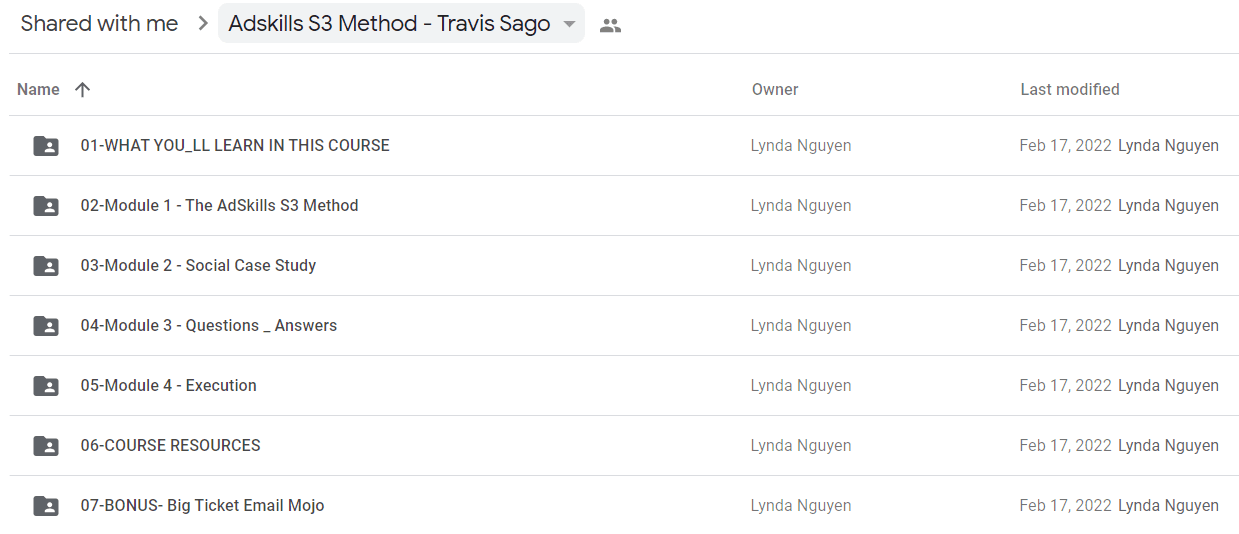Click the breadcrumb chevron after Shared with me
The height and width of the screenshot is (534, 1239).
point(202,24)
